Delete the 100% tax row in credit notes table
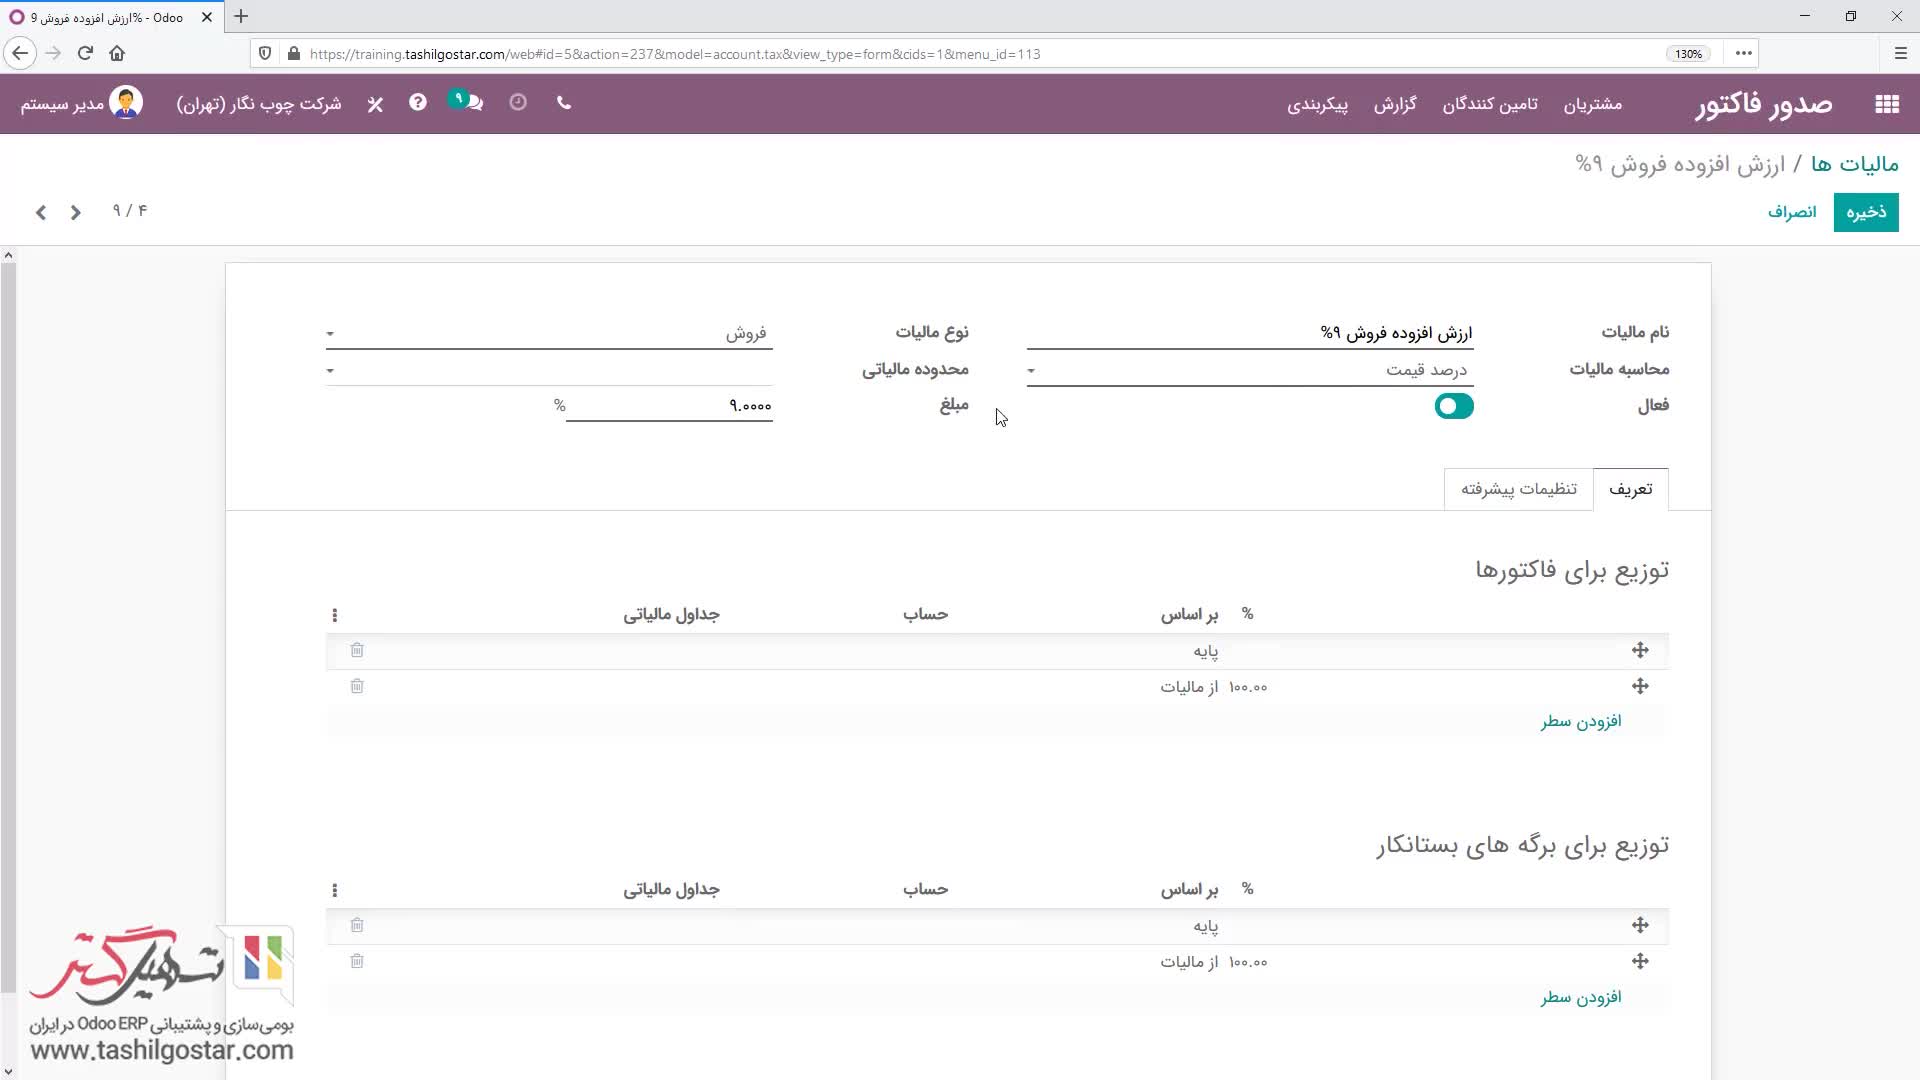The height and width of the screenshot is (1080, 1920). point(357,962)
